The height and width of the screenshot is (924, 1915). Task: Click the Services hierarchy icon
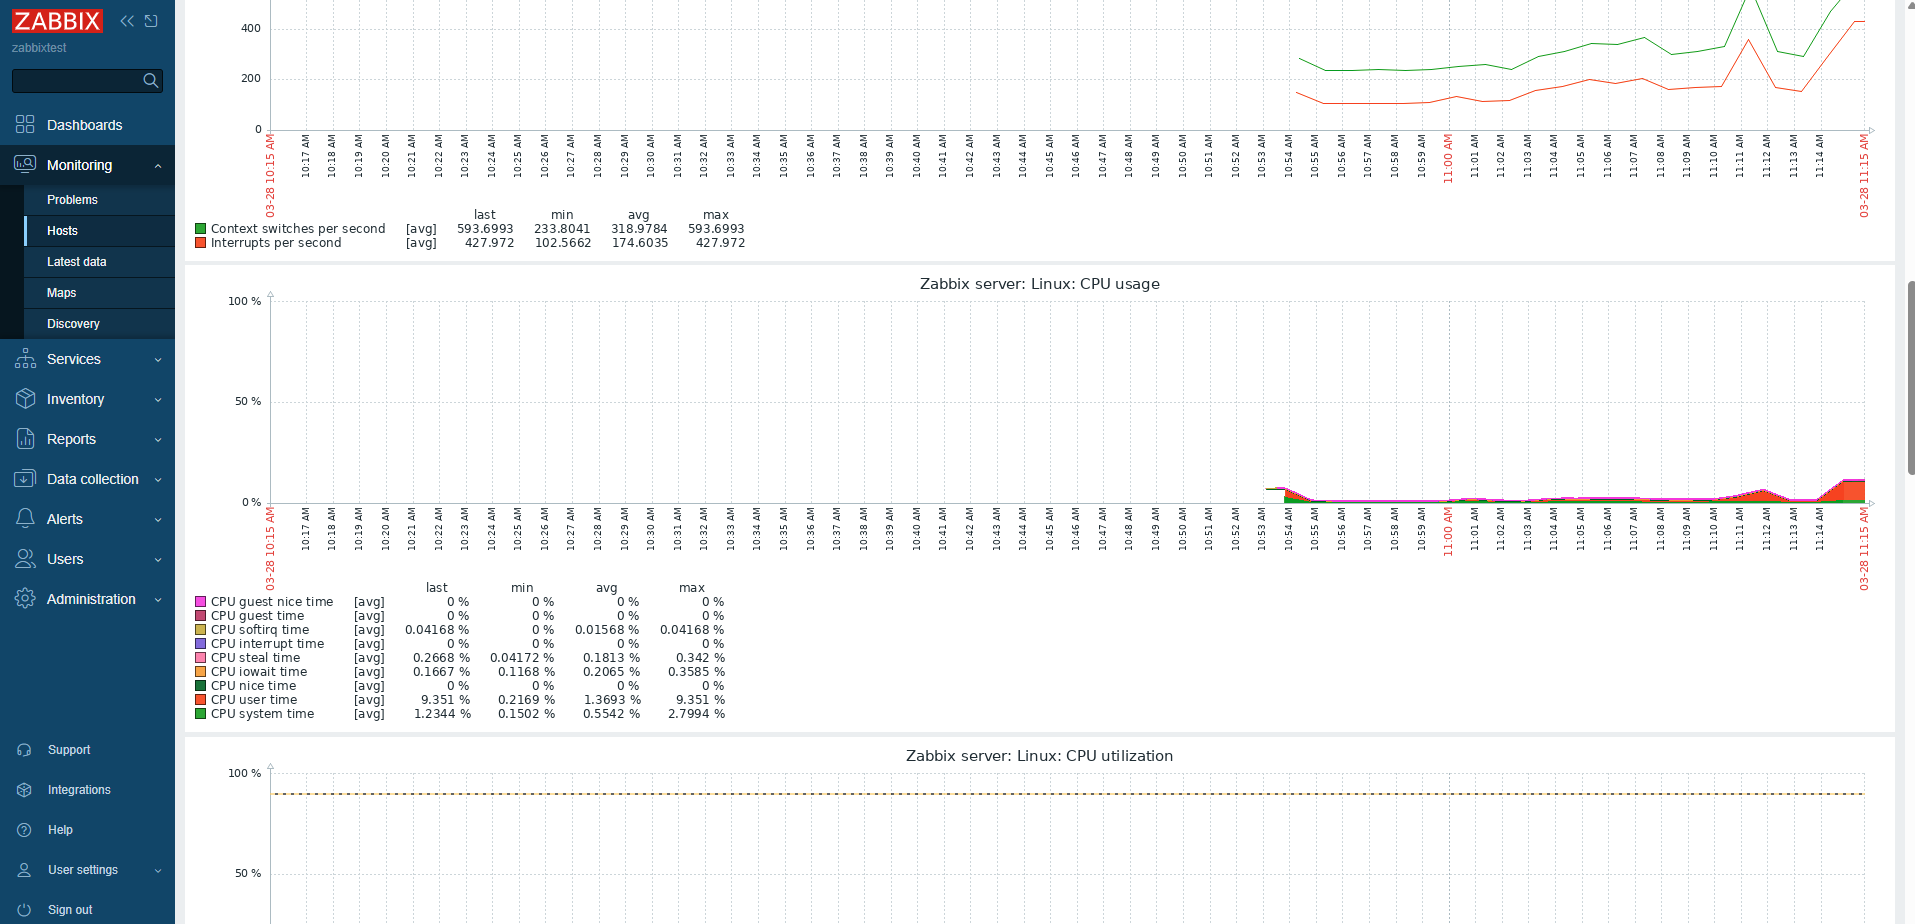[x=25, y=359]
